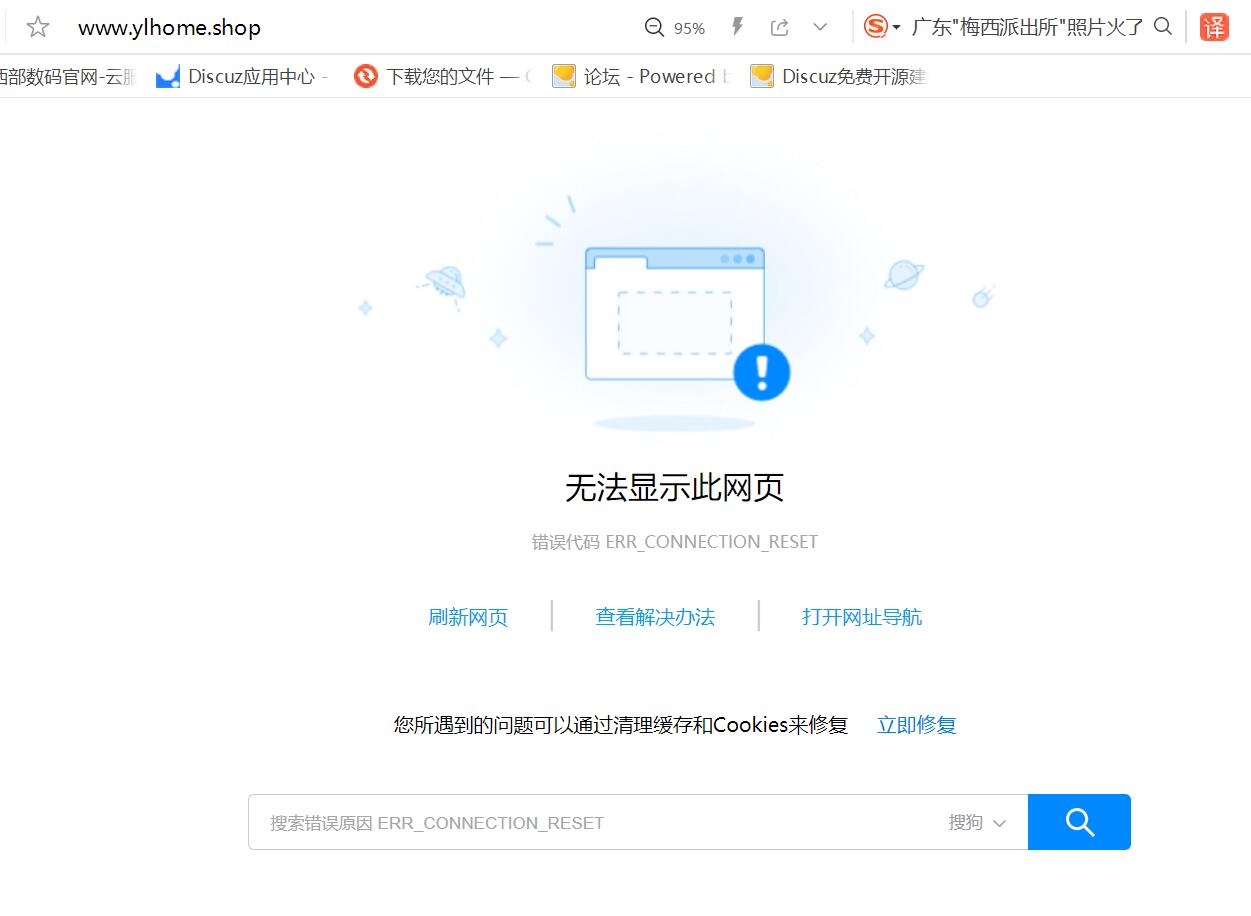Expand the 搜狗 search engine dropdown
Viewport: 1251px width, 916px height.
pos(977,823)
